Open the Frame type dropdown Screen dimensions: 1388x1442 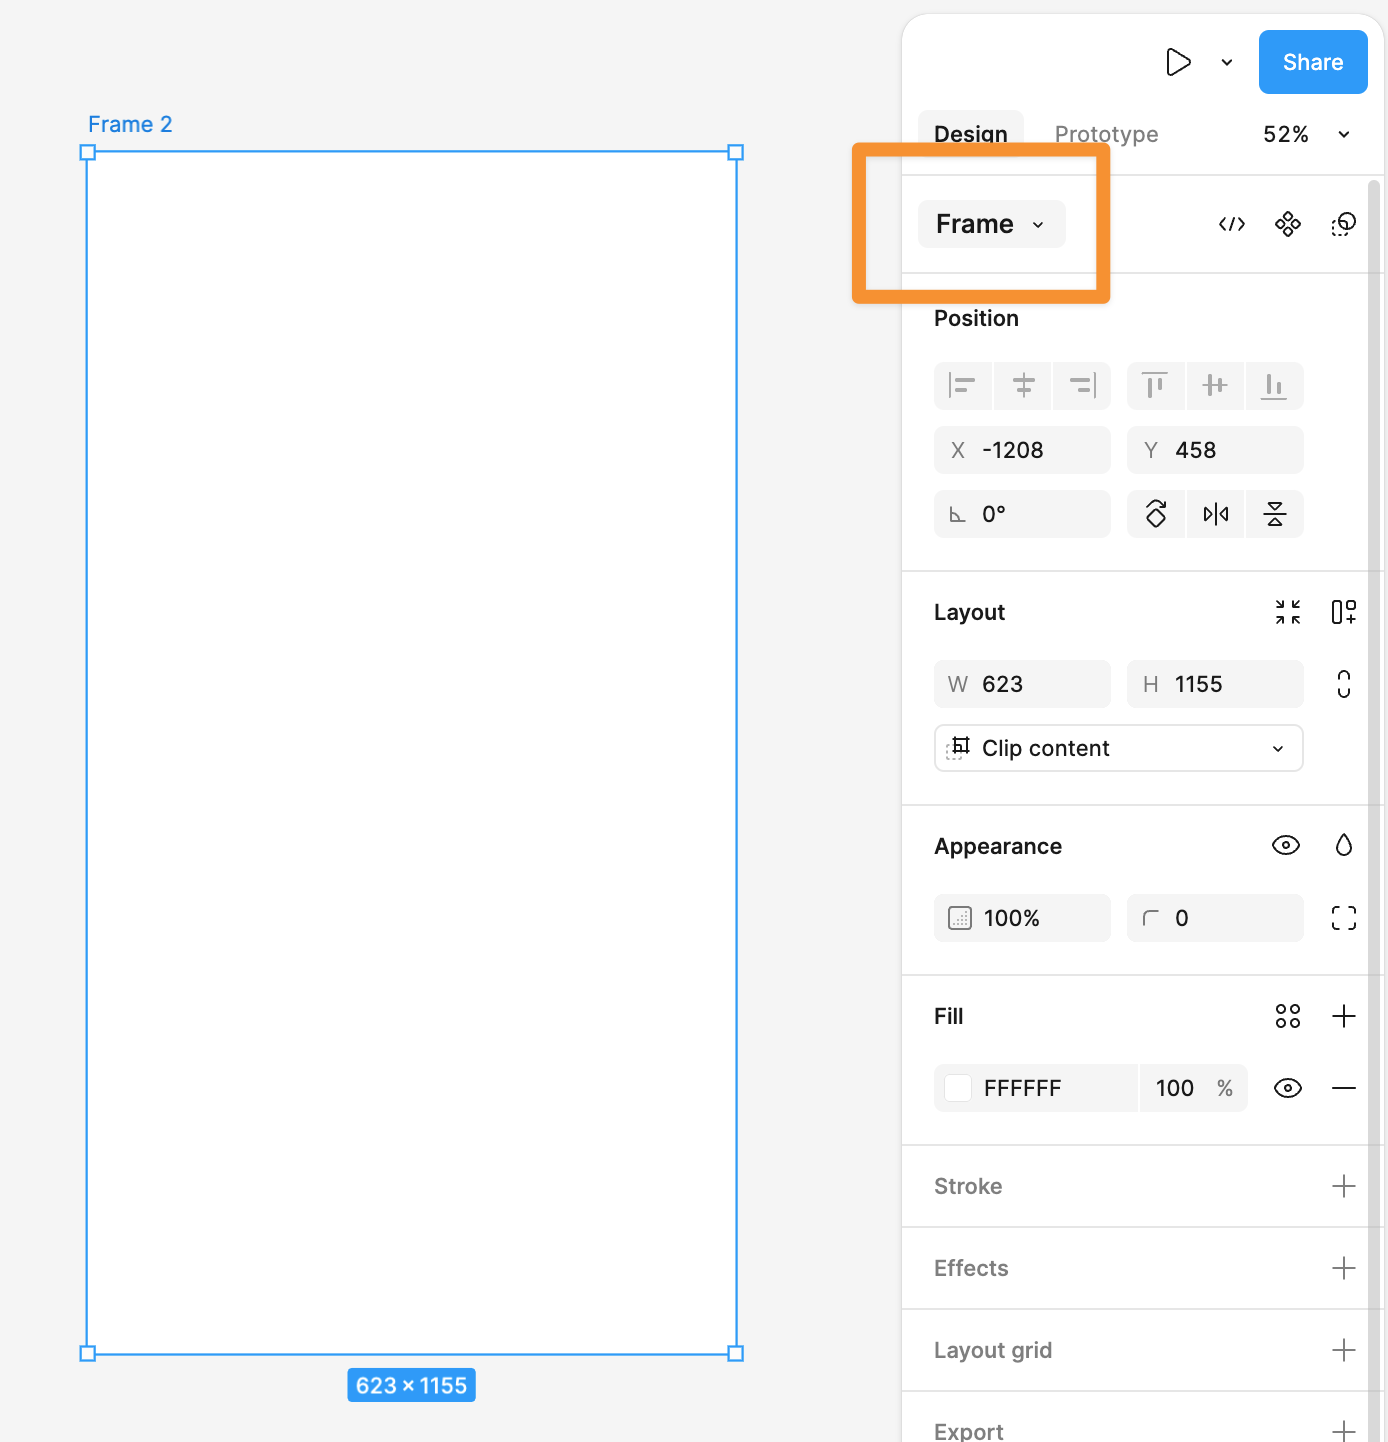point(991,224)
